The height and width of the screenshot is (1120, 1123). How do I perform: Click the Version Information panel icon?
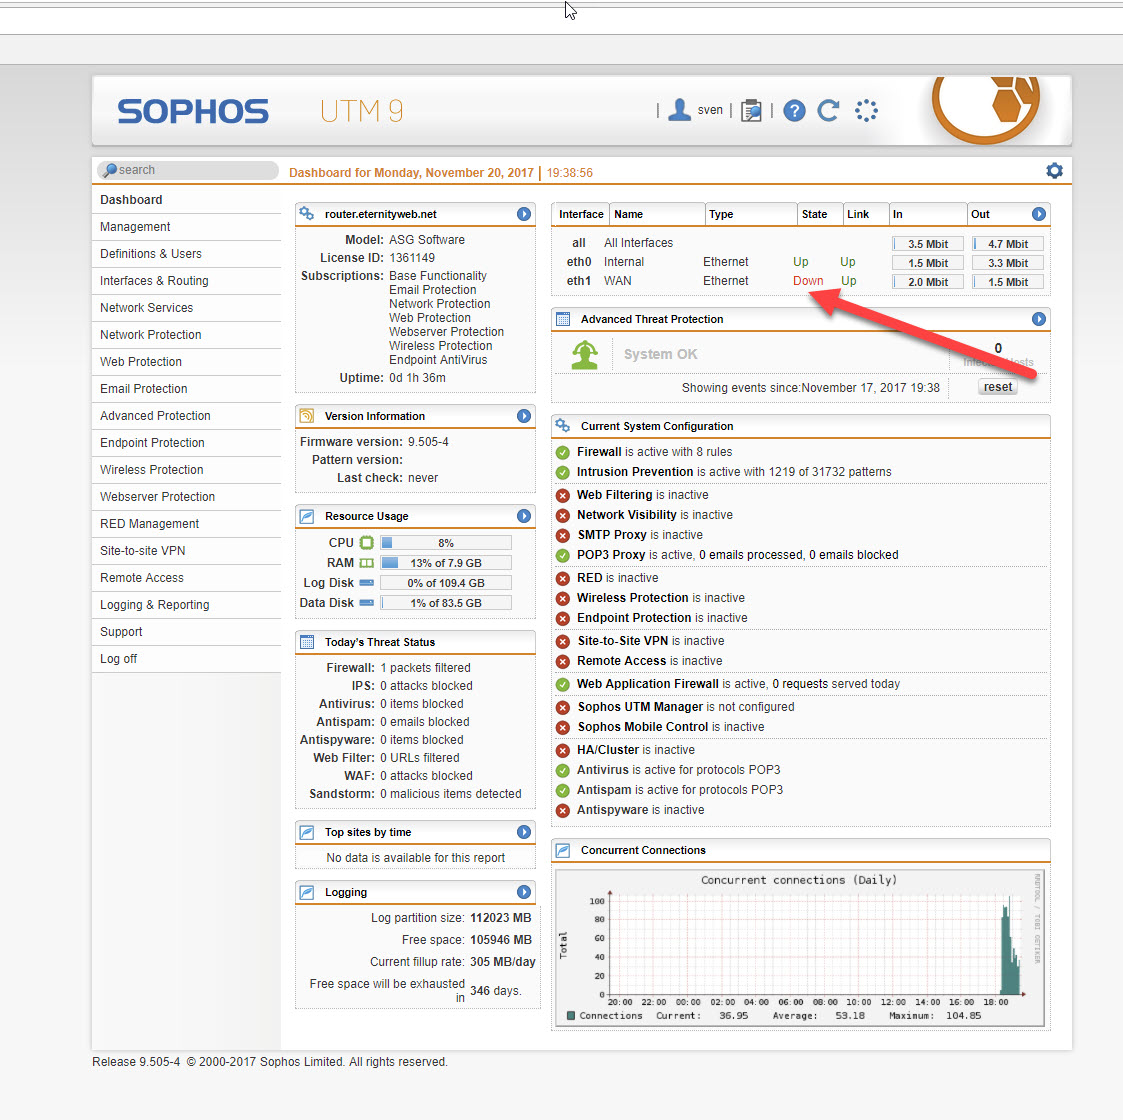pyautogui.click(x=307, y=415)
